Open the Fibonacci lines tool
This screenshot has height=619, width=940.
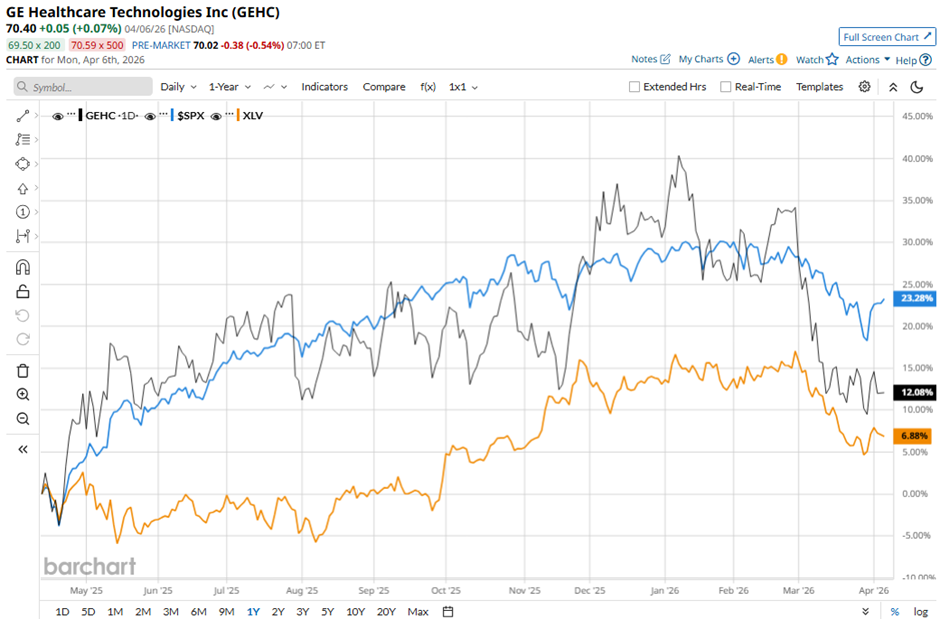(22, 140)
